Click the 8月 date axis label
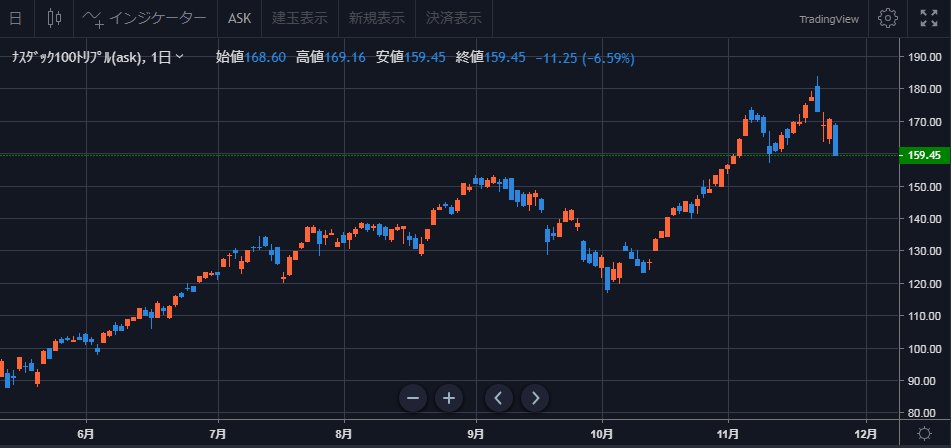The width and height of the screenshot is (951, 448). click(344, 433)
